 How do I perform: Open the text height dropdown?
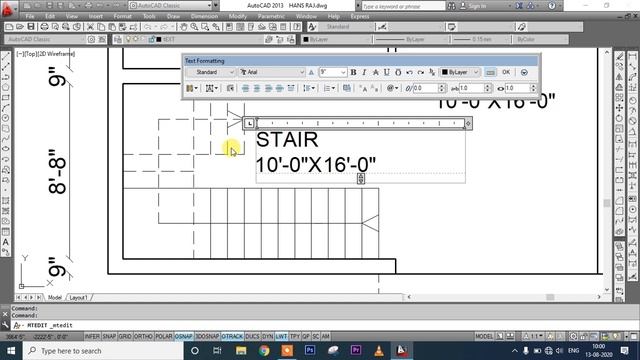(333, 72)
